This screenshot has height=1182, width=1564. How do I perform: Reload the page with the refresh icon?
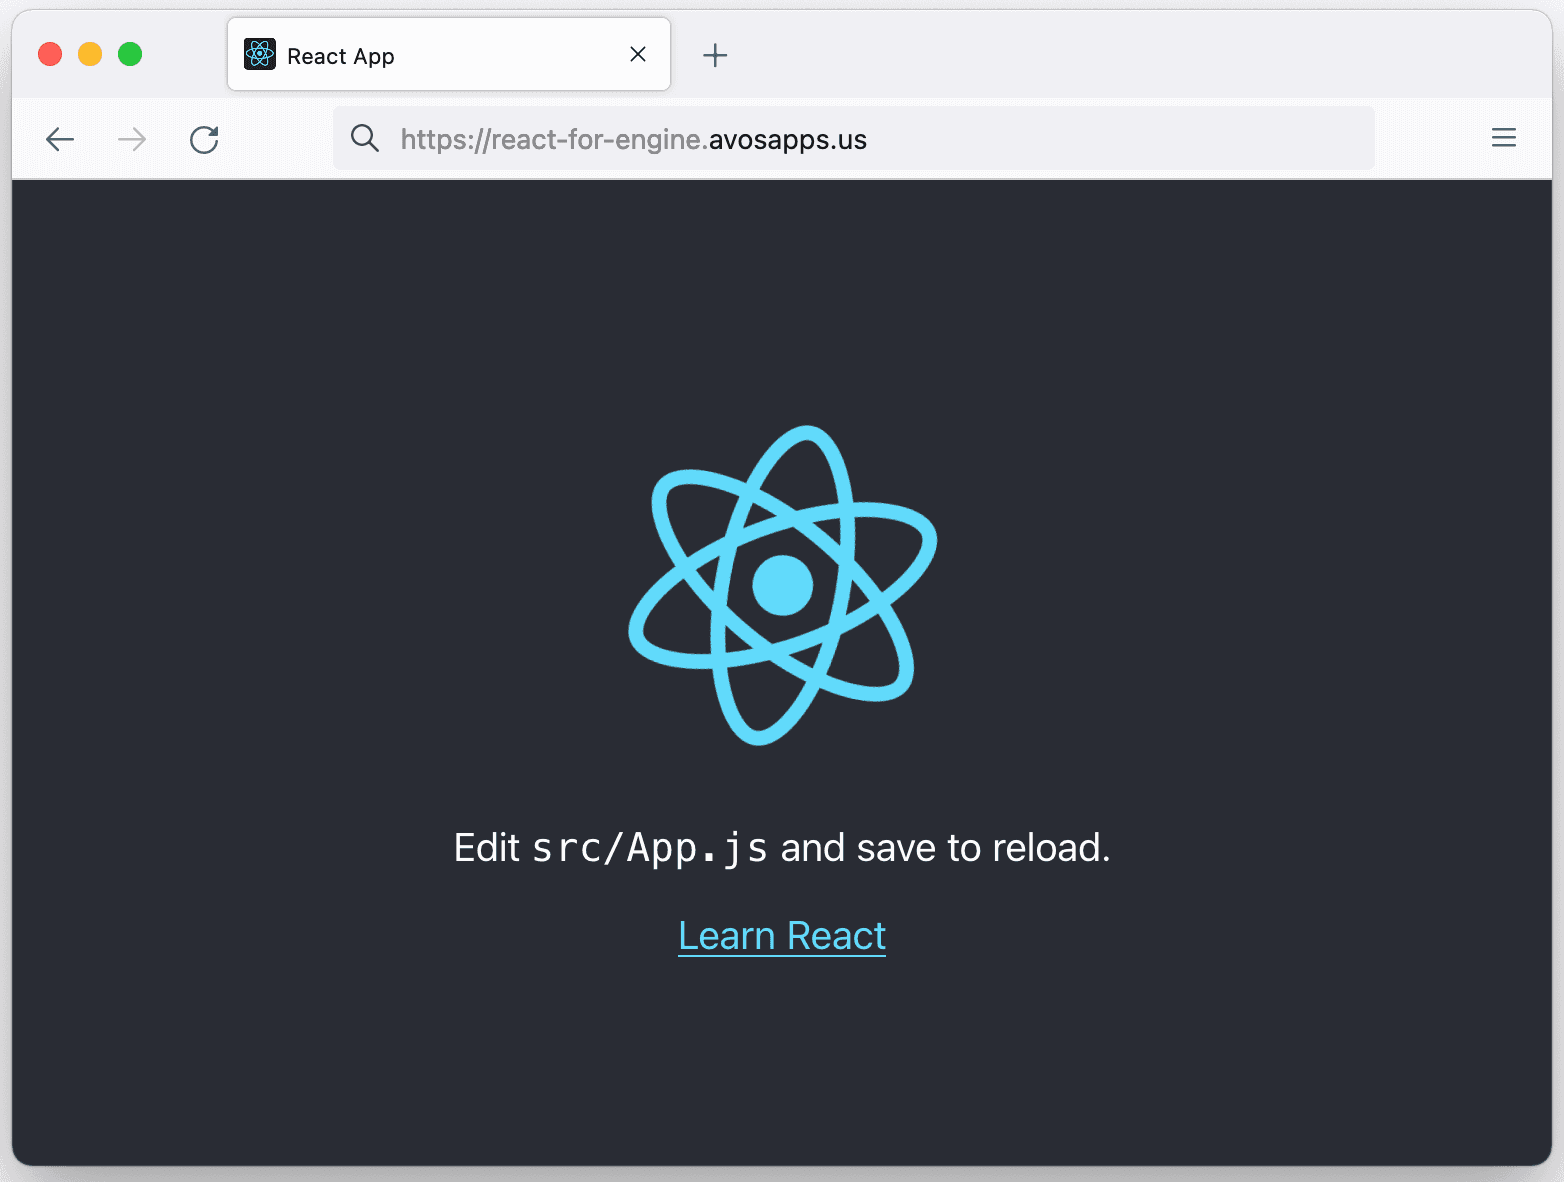pyautogui.click(x=204, y=139)
